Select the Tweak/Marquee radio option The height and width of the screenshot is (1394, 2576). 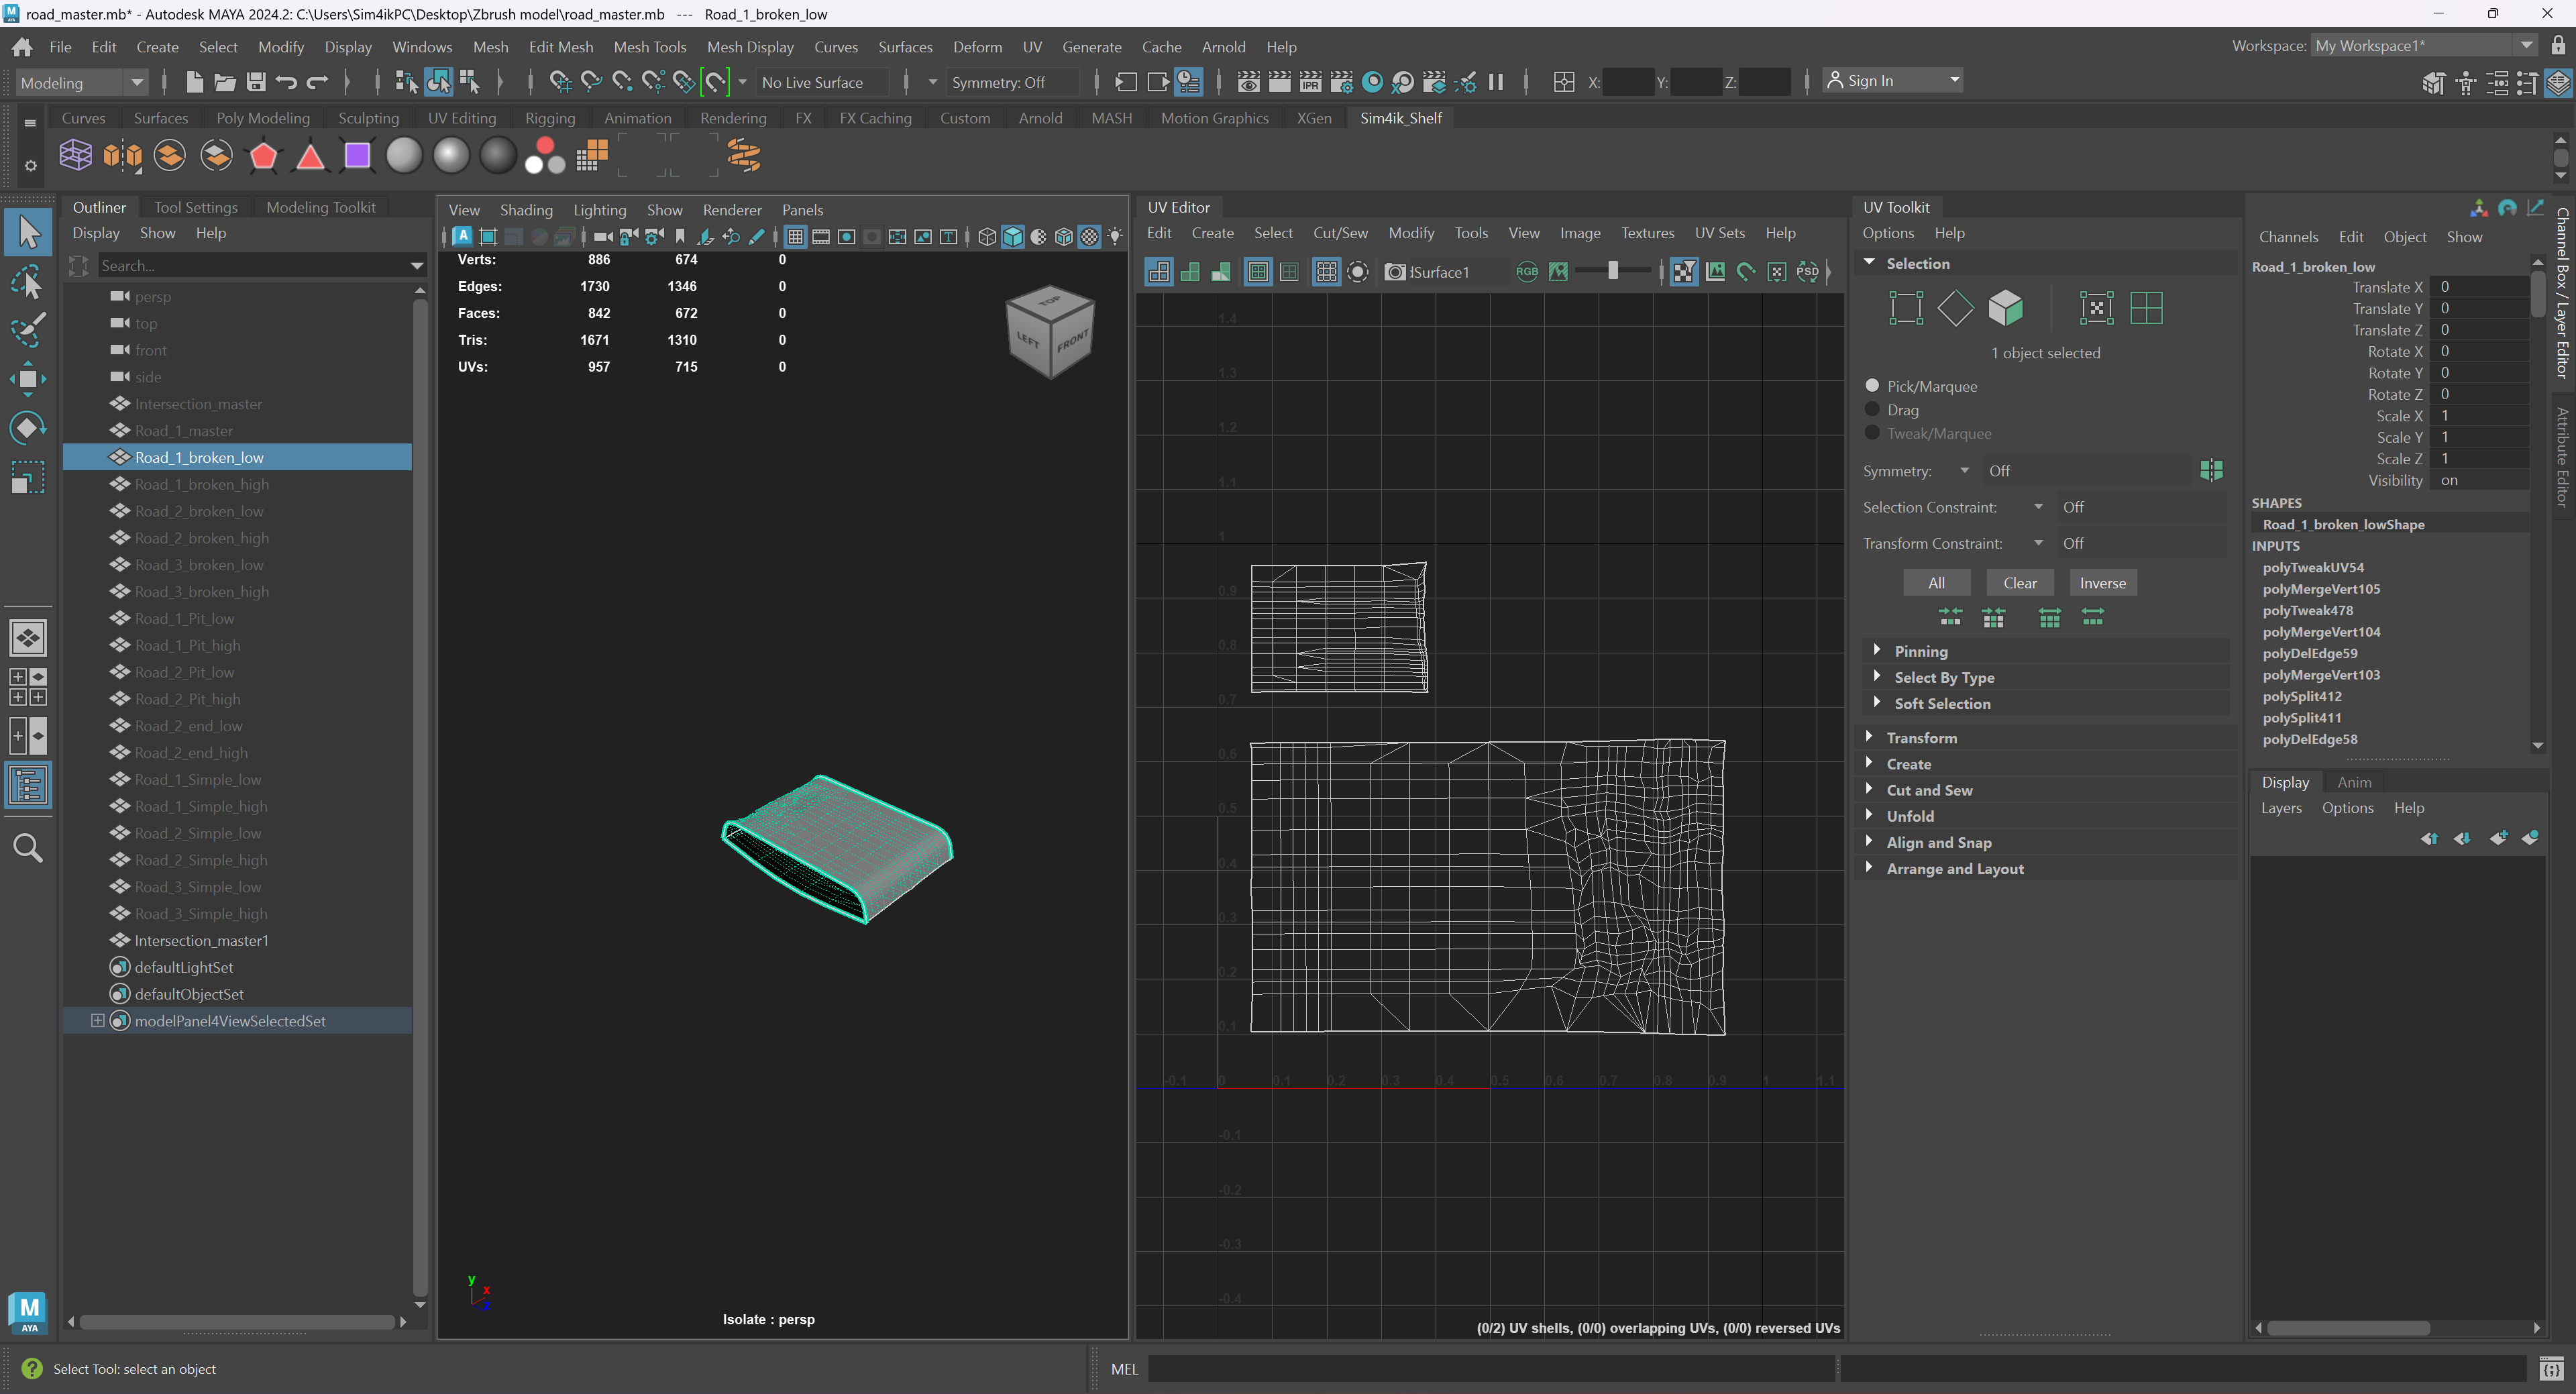(x=1873, y=433)
